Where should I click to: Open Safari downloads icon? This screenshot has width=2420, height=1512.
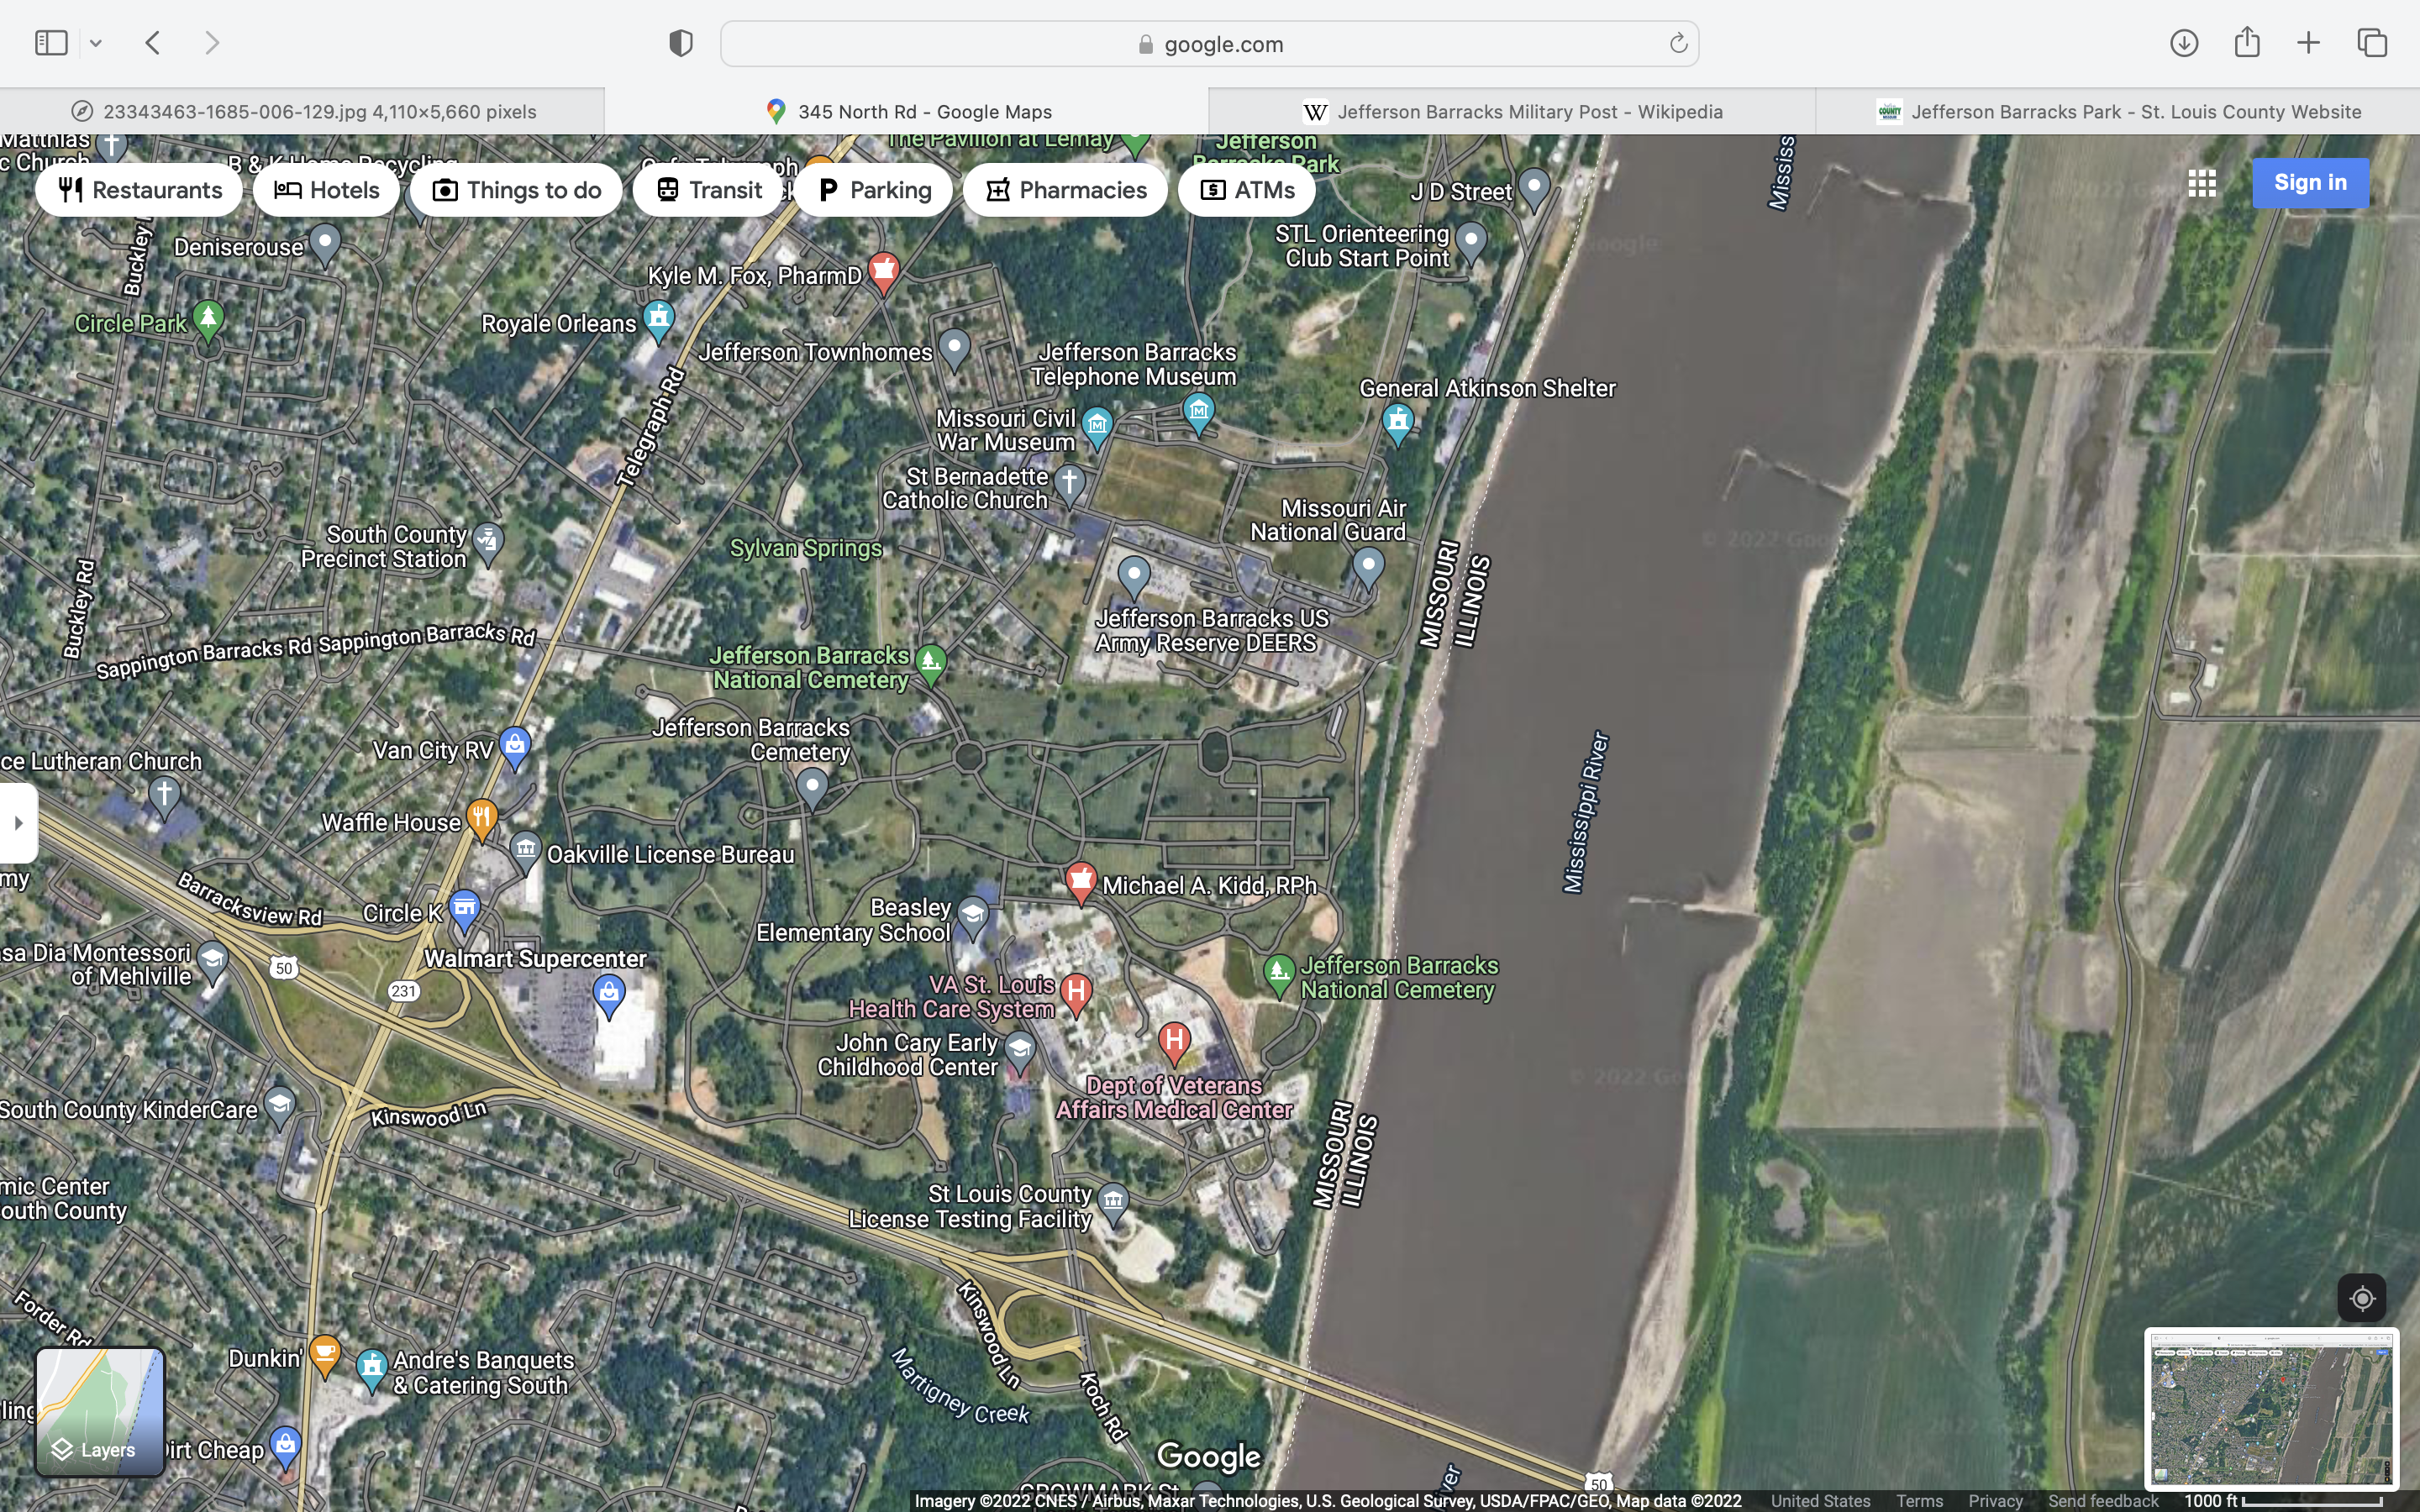click(x=2183, y=43)
